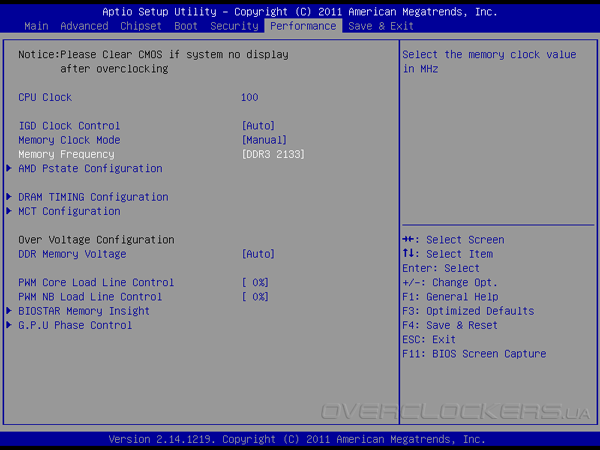Click the F3: Optimized Defaults hint
Image resolution: width=600 pixels, height=450 pixels.
click(468, 311)
